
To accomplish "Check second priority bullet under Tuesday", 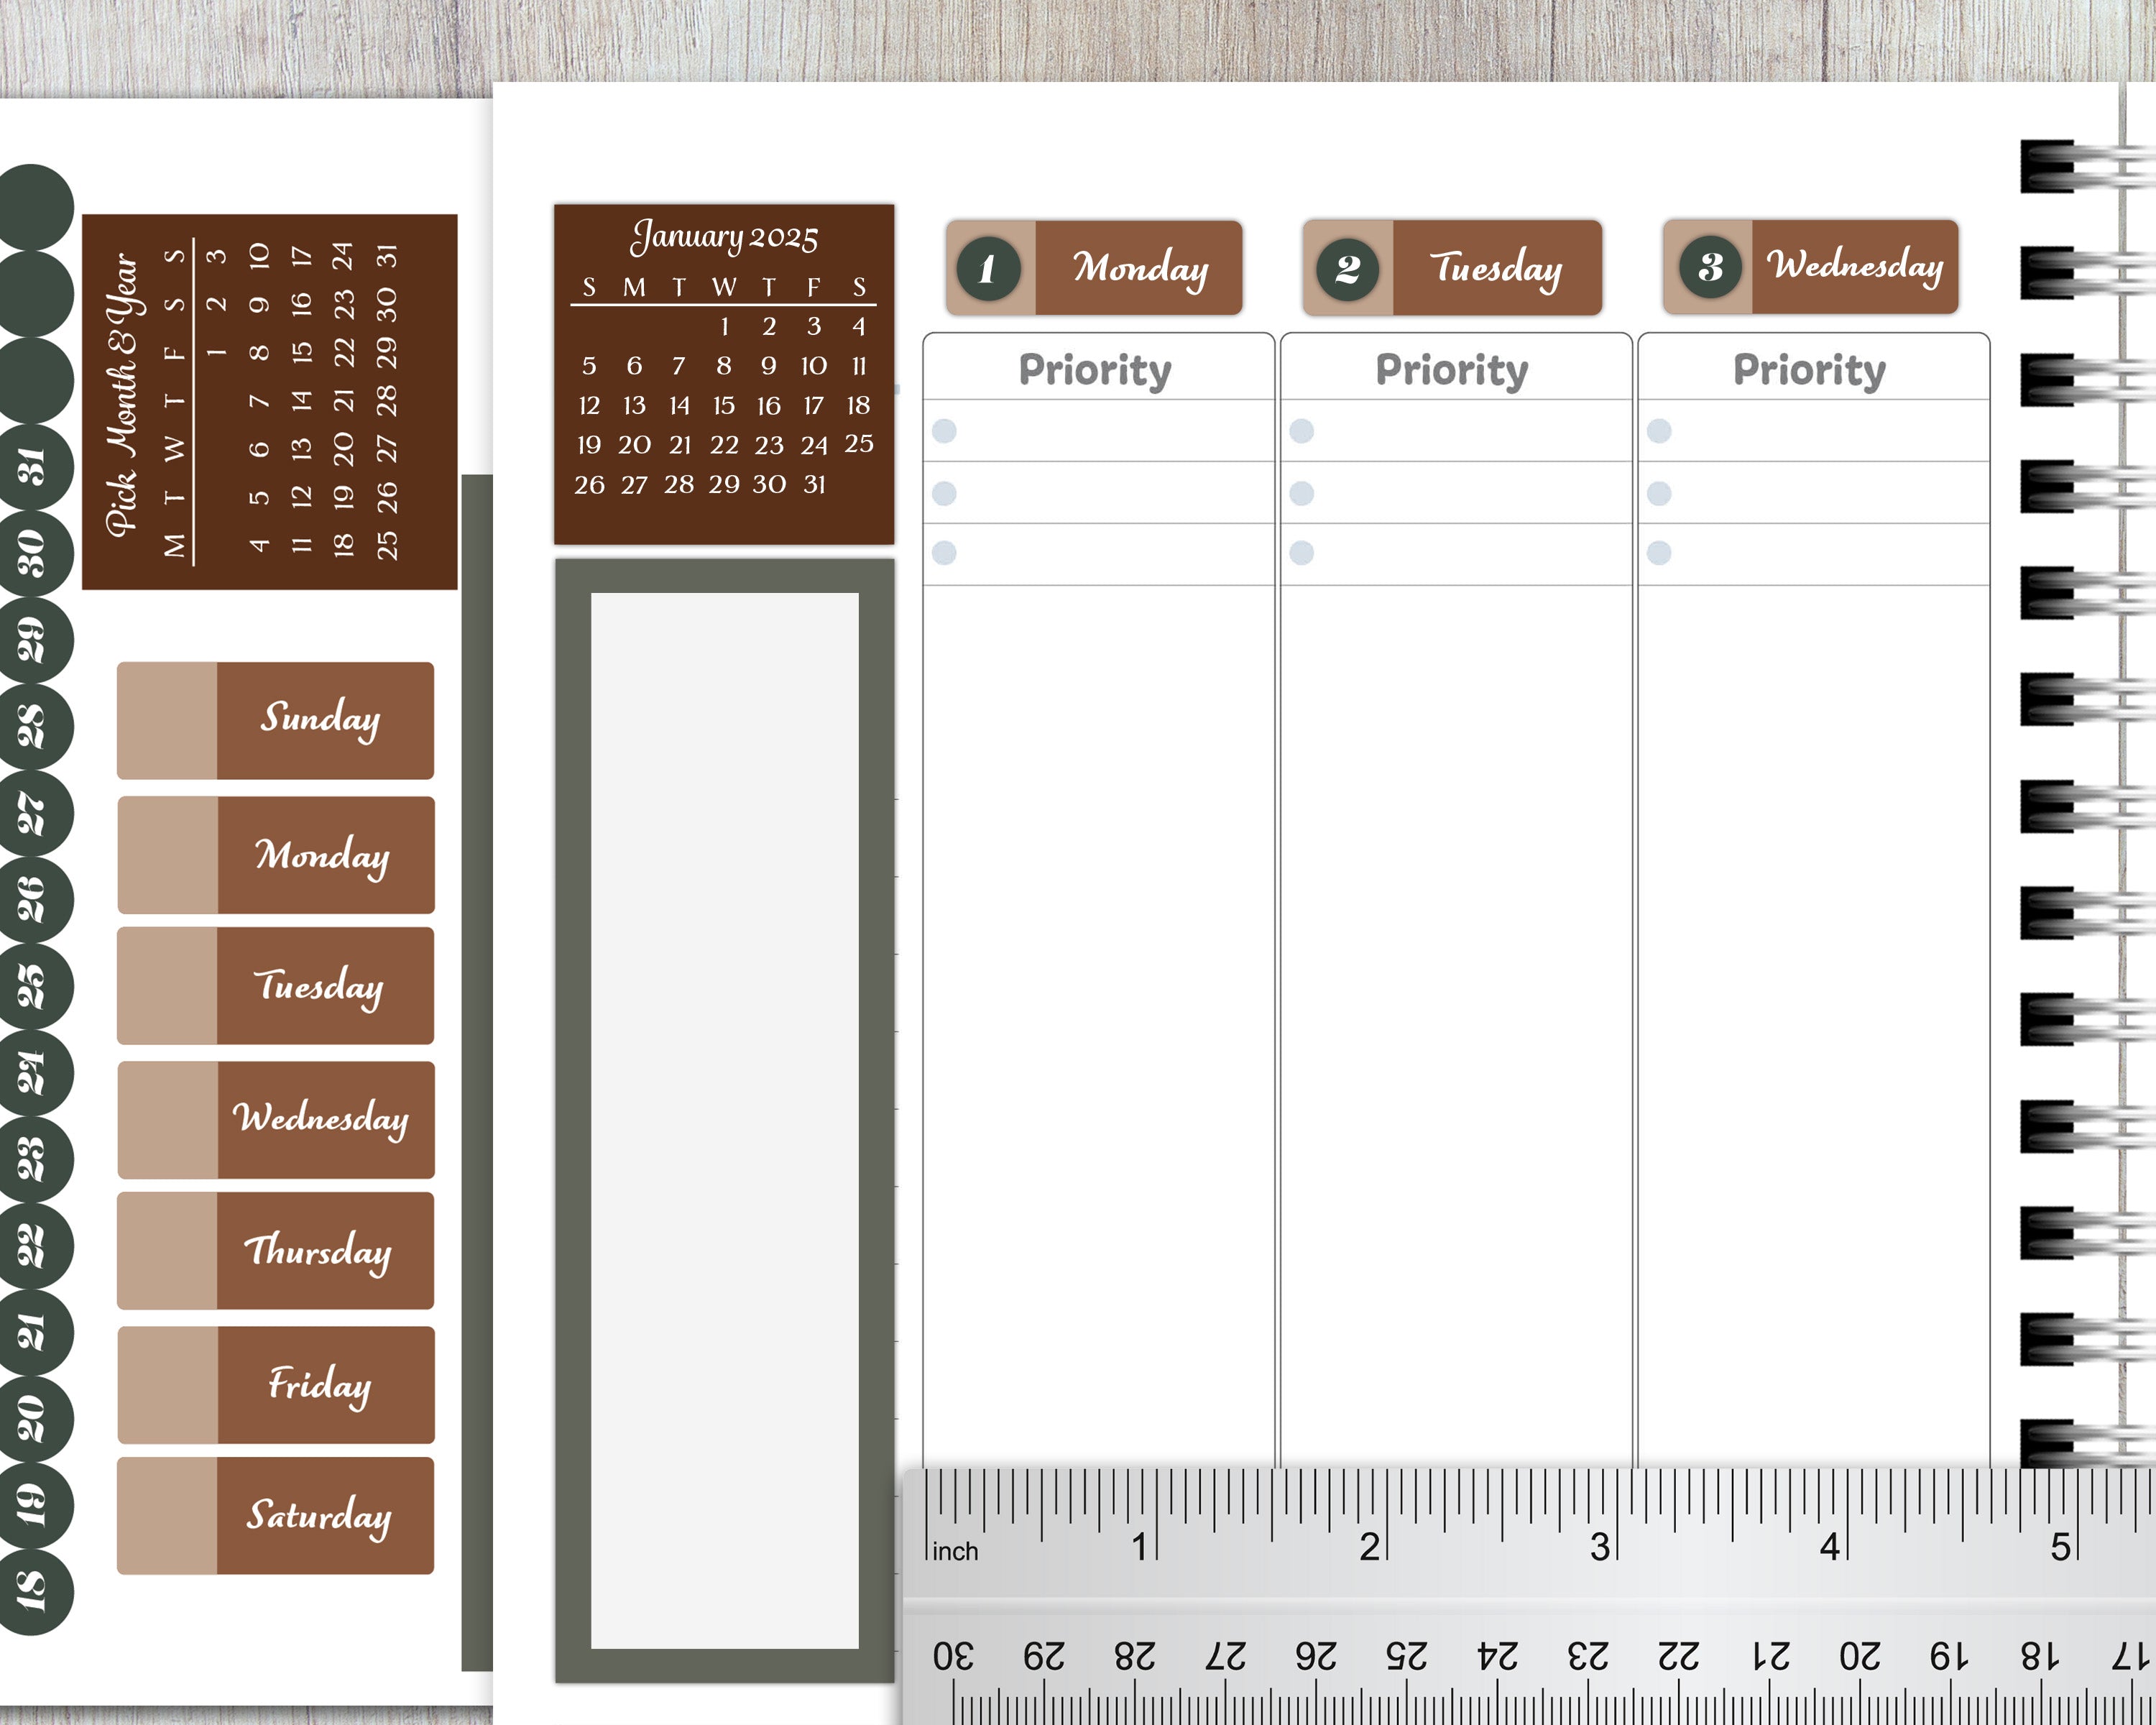I will click(1301, 493).
